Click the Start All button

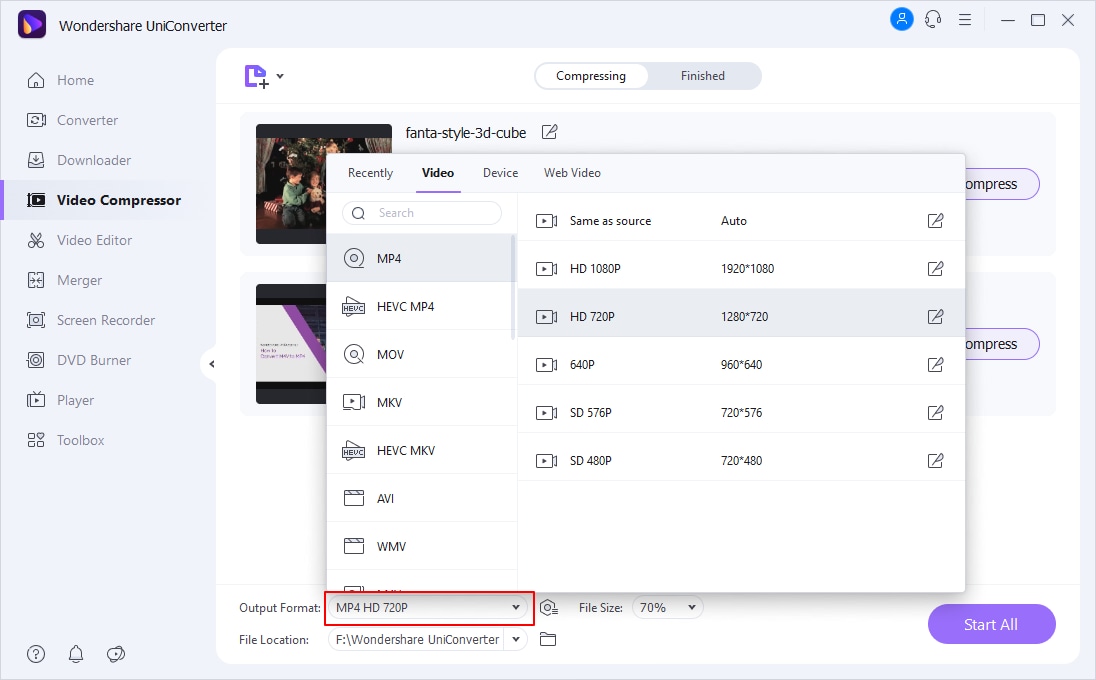(991, 624)
